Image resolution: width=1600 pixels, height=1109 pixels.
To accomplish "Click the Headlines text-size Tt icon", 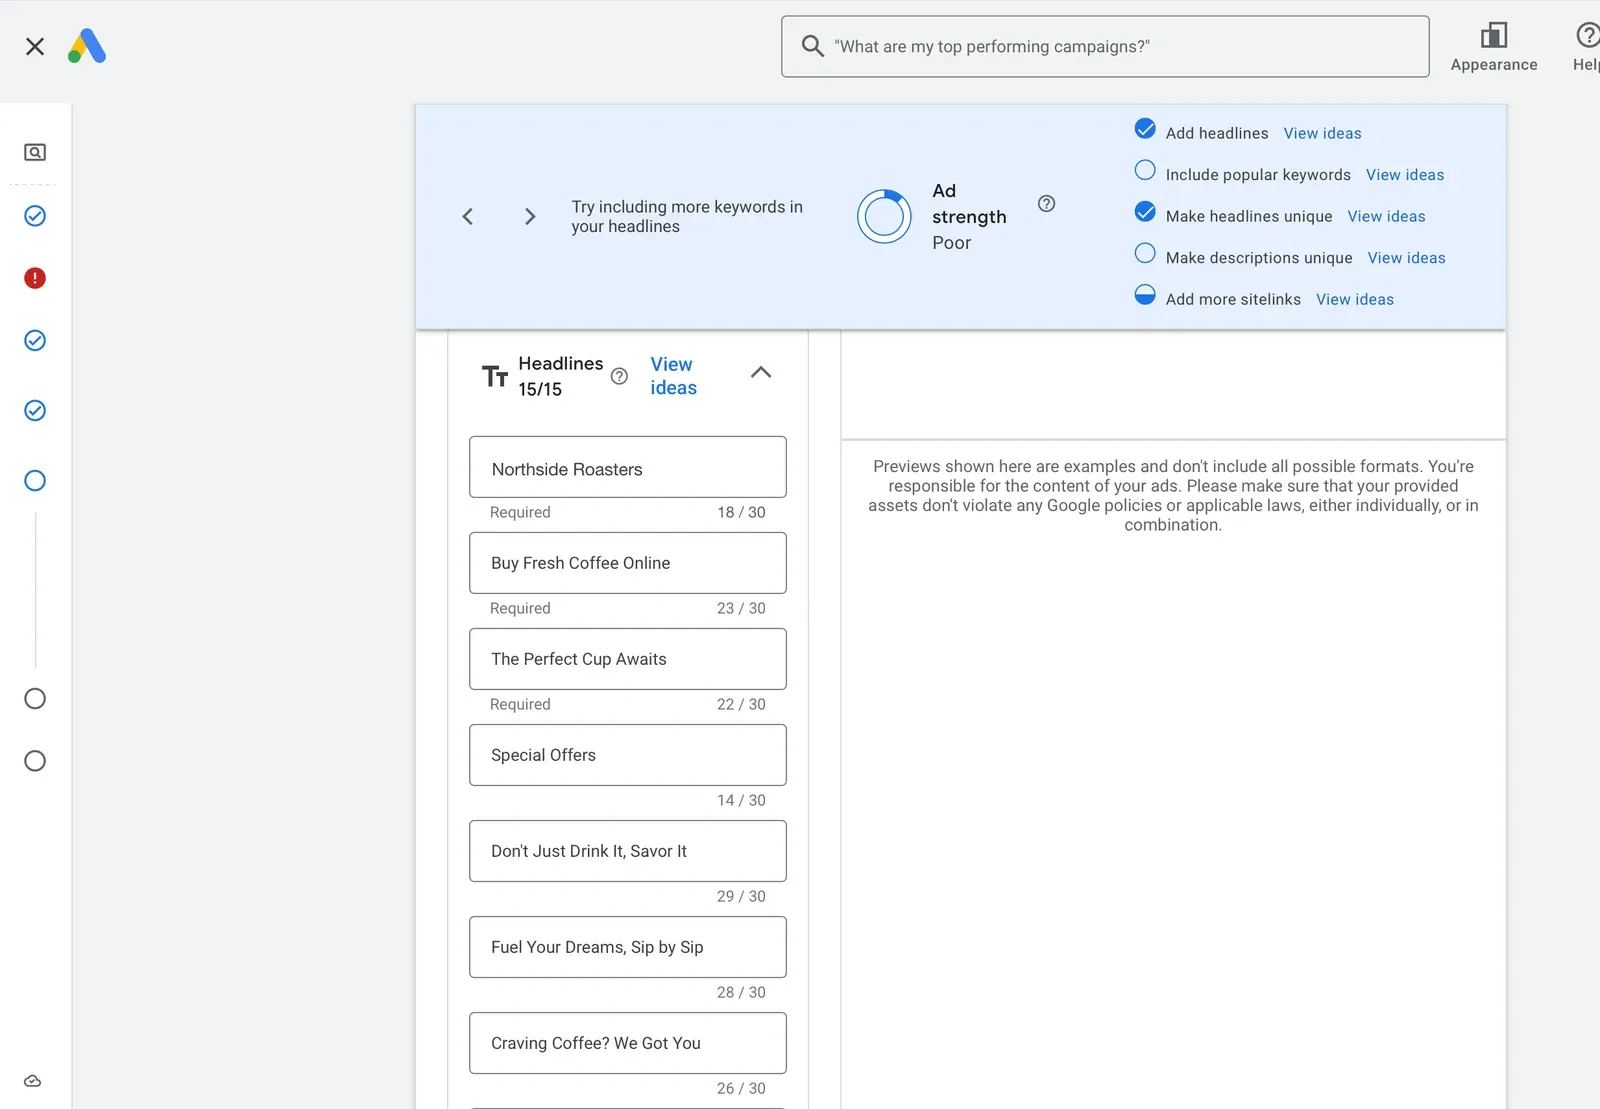I will point(495,376).
